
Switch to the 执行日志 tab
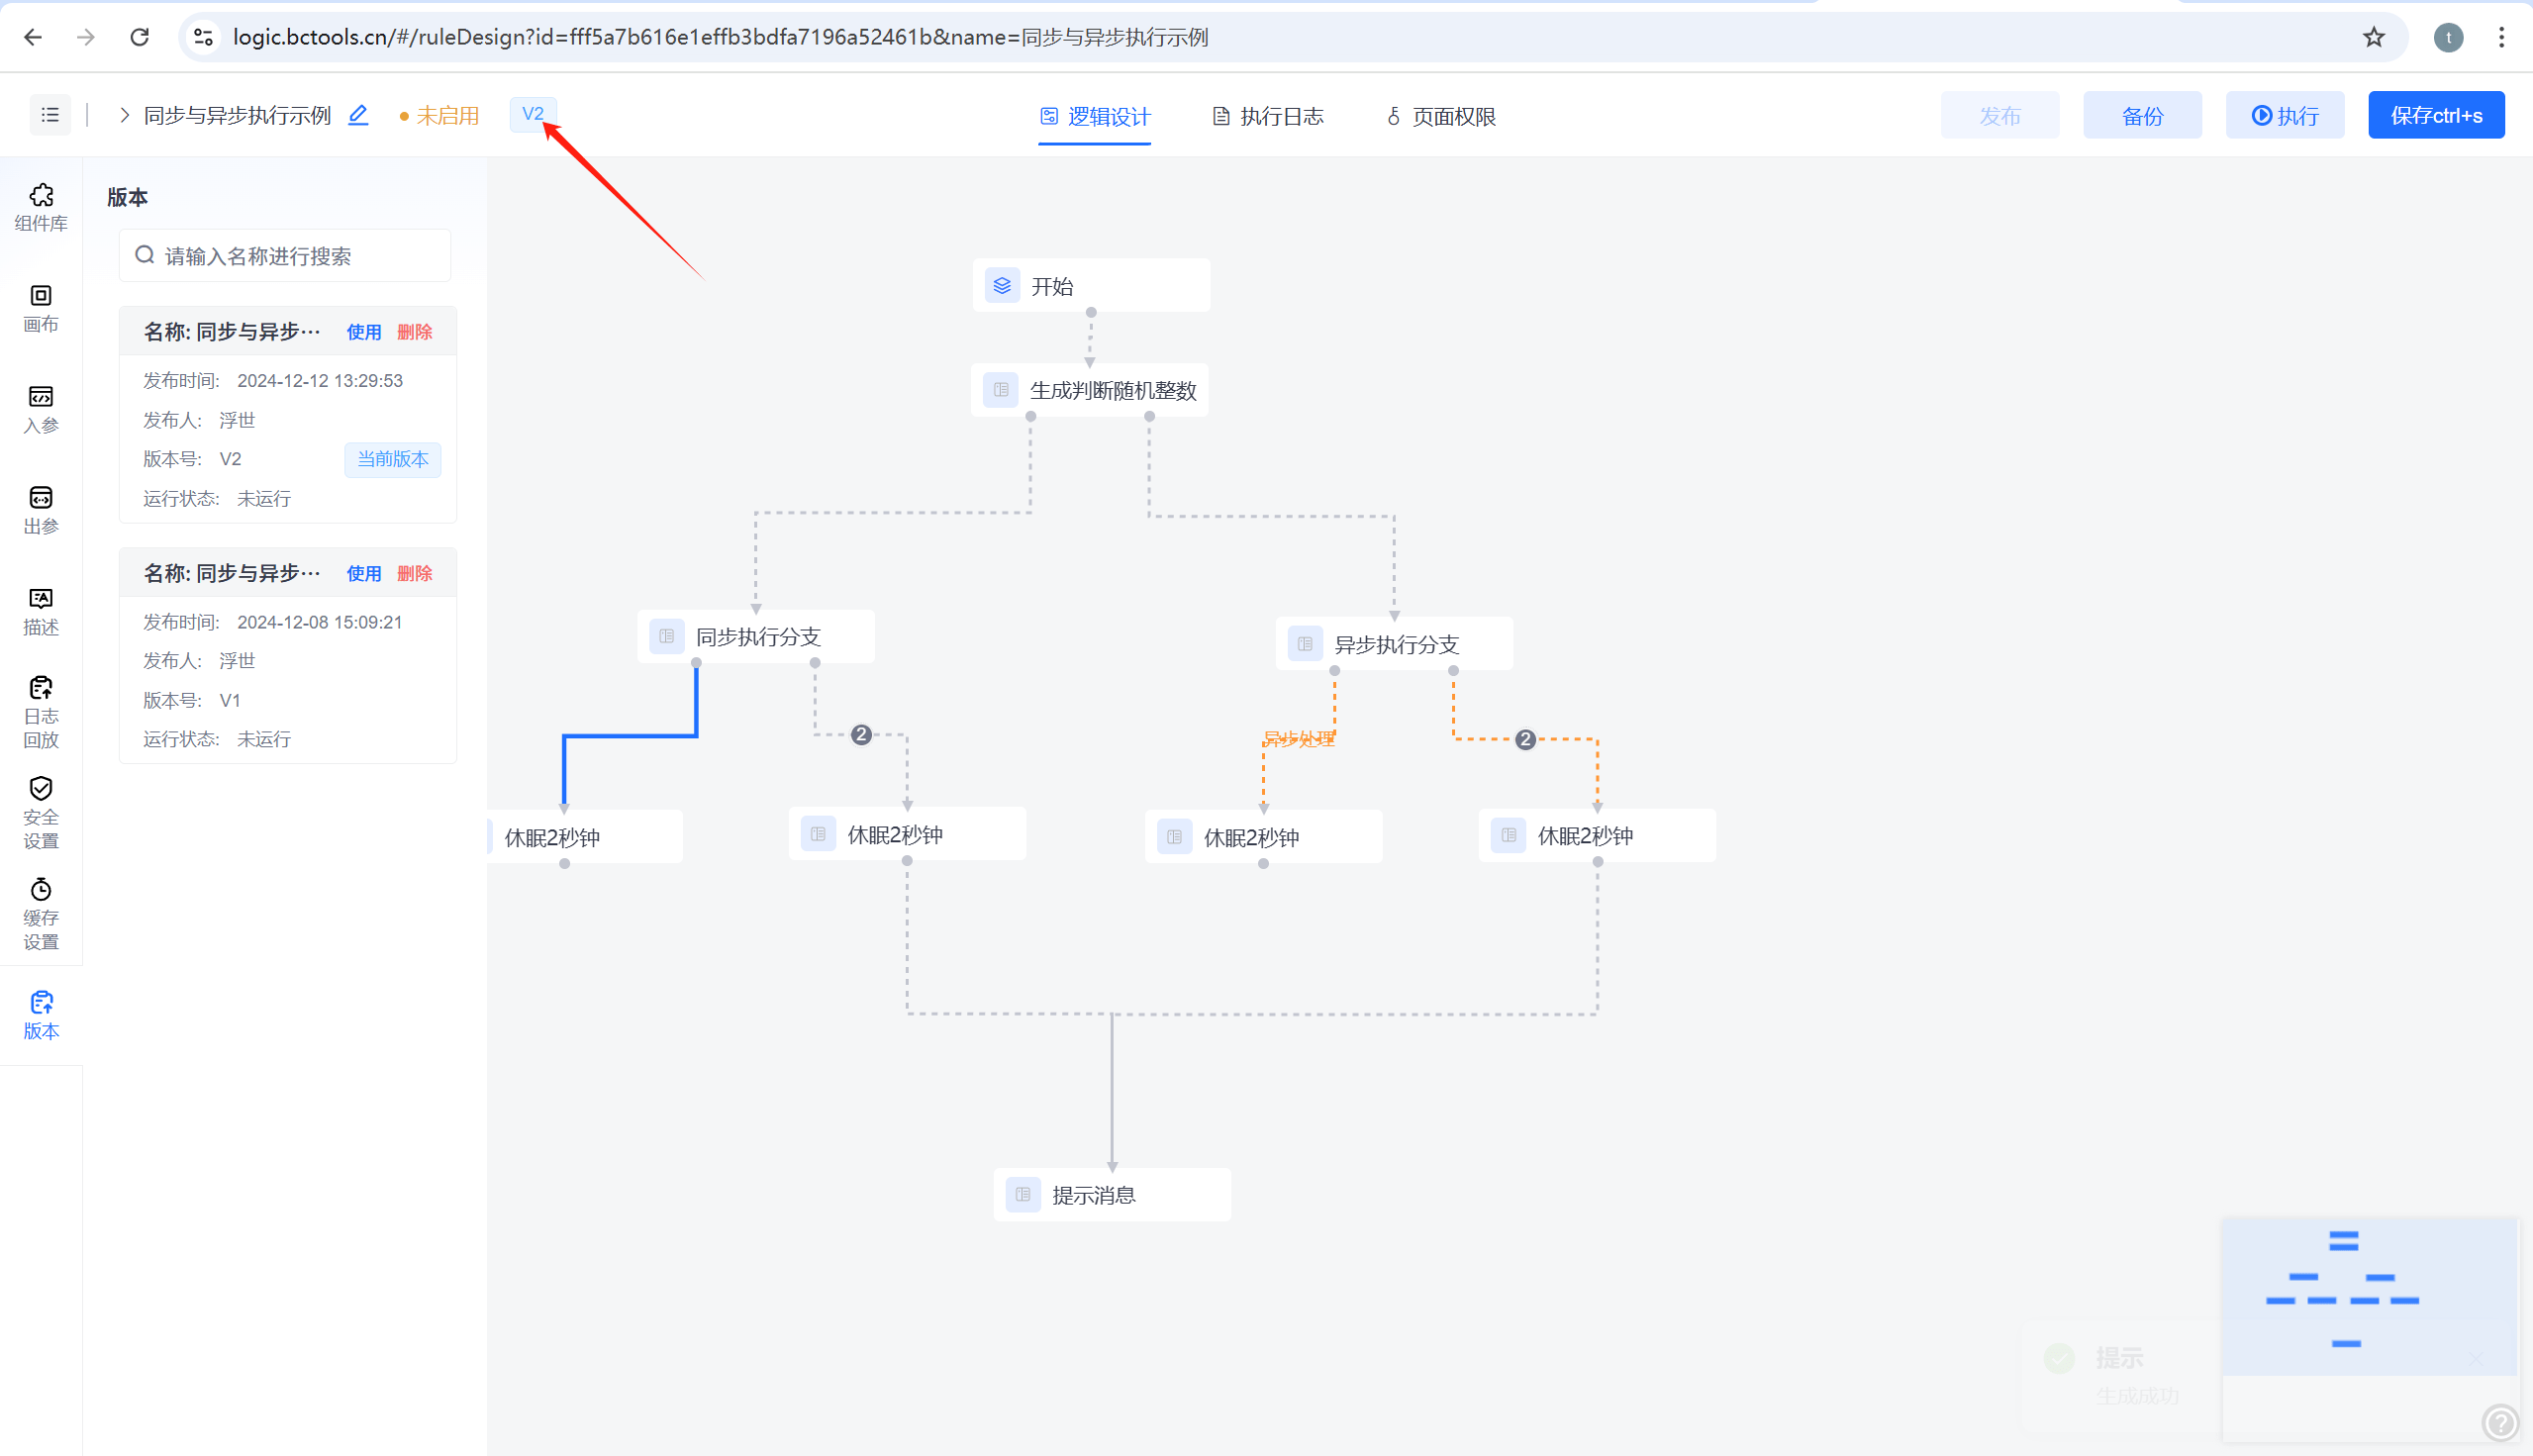tap(1267, 116)
